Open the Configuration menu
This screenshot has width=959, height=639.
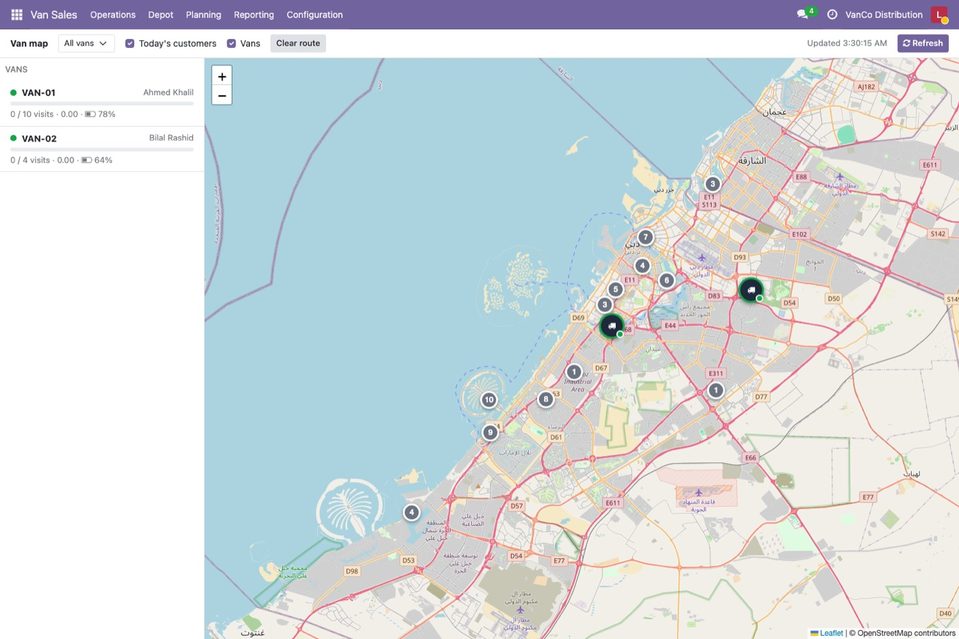tap(314, 15)
